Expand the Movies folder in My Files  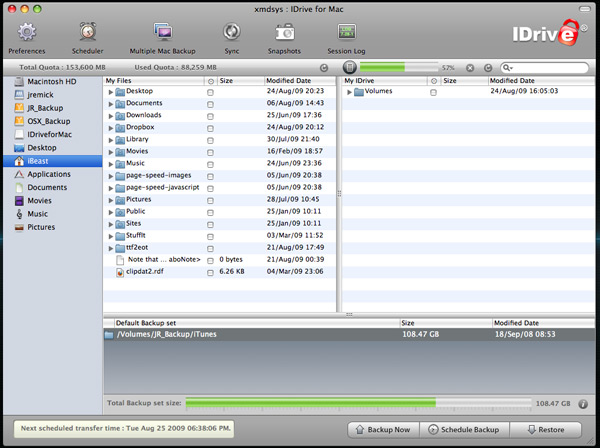point(111,152)
